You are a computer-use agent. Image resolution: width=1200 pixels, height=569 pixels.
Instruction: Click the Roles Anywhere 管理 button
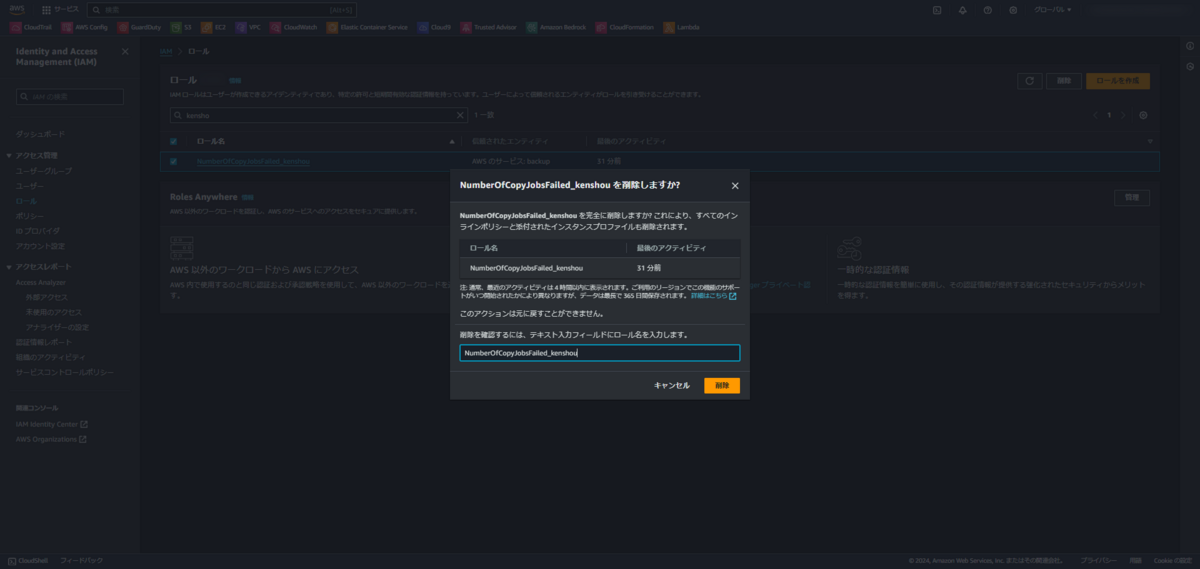1131,198
